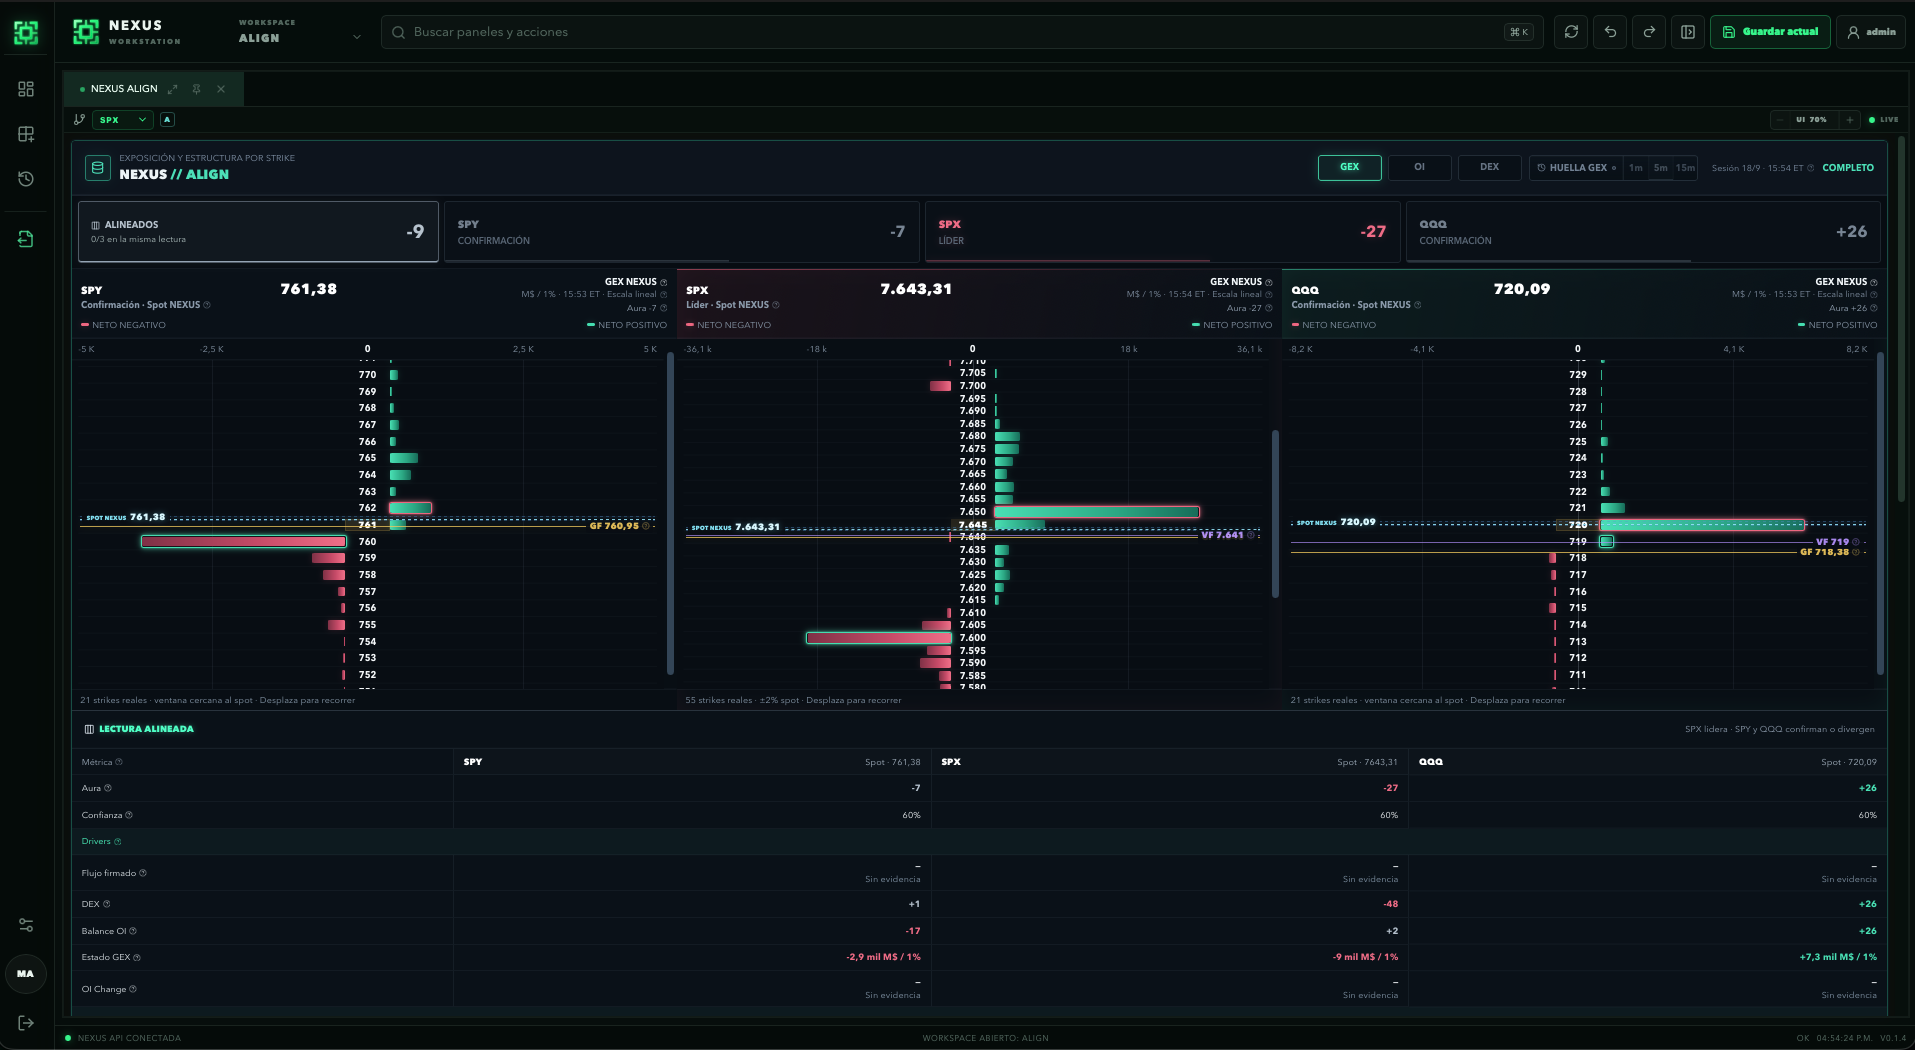The height and width of the screenshot is (1050, 1915).
Task: Click the Nexus logo at top-left corner
Action: pos(26,32)
